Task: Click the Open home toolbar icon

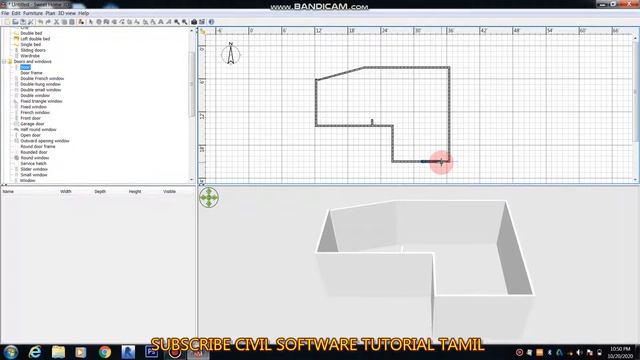Action: coord(15,22)
